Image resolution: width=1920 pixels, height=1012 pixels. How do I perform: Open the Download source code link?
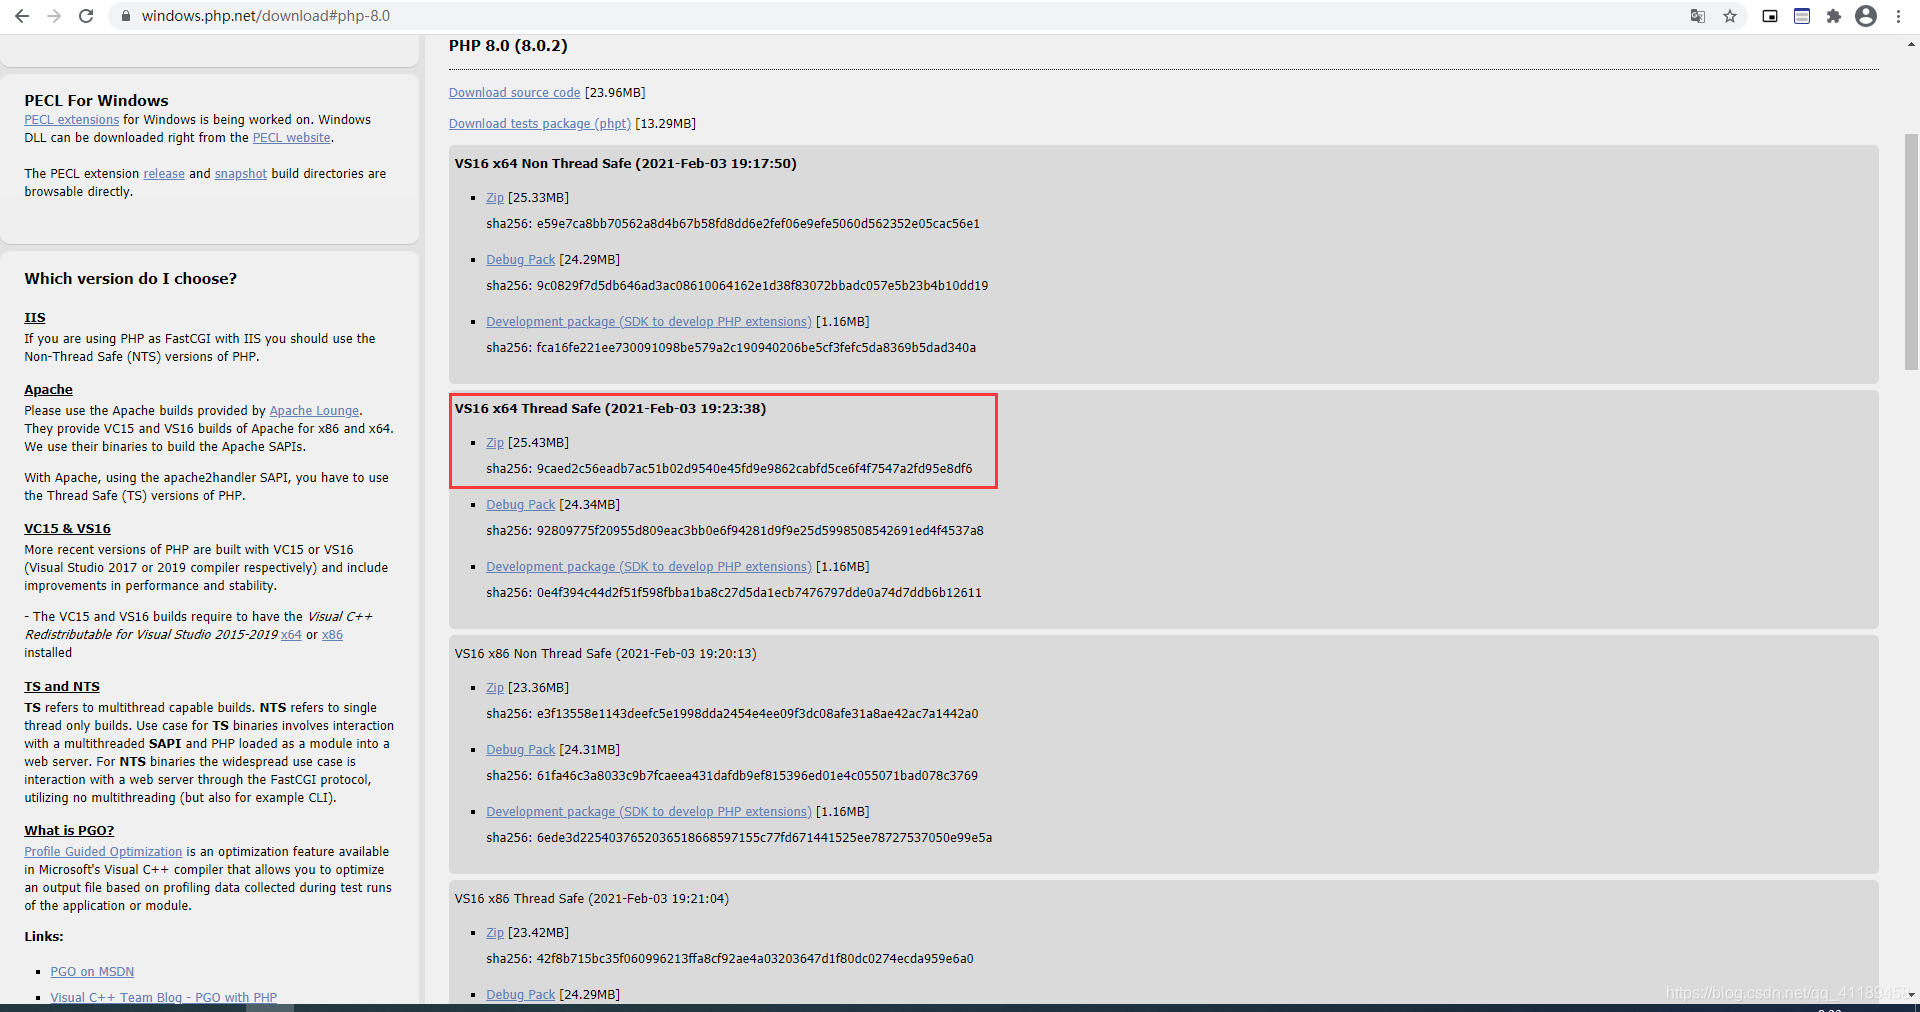coord(514,92)
